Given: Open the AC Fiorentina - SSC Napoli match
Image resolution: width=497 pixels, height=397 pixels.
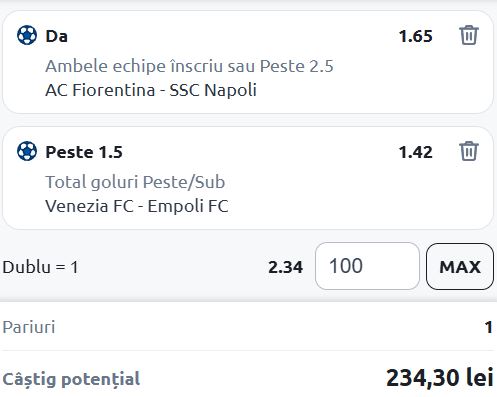Looking at the screenshot, I should (x=151, y=90).
